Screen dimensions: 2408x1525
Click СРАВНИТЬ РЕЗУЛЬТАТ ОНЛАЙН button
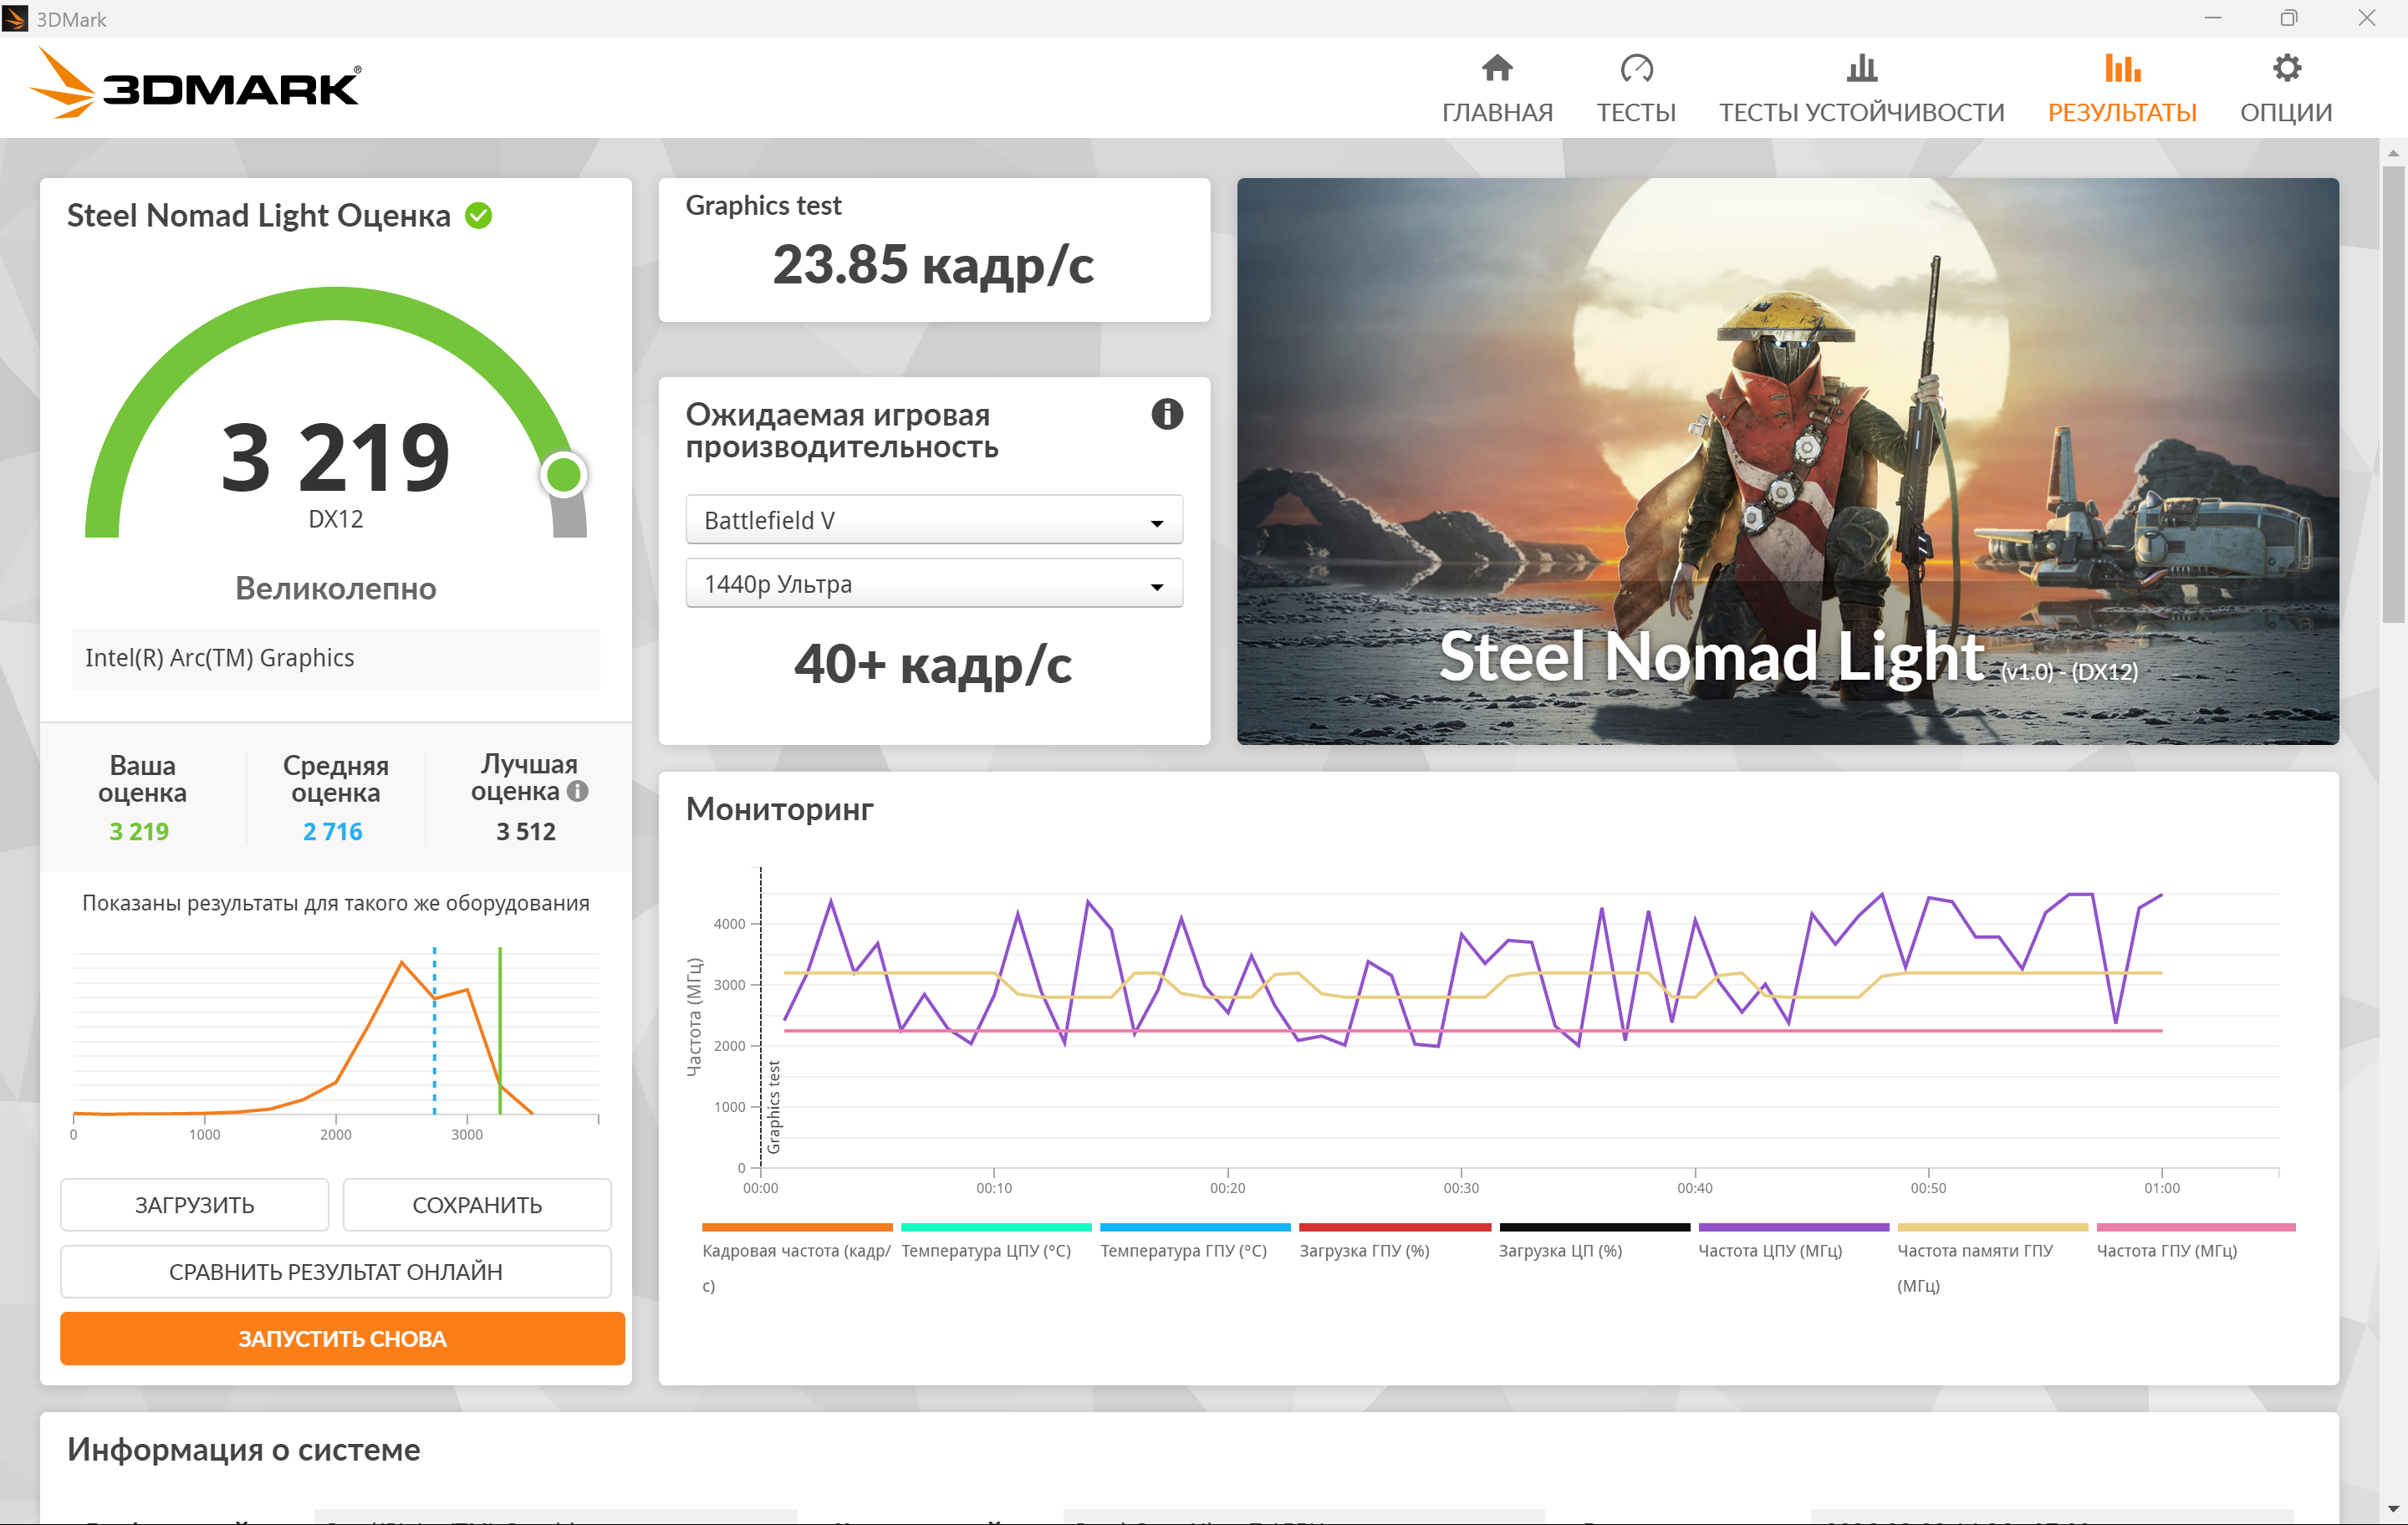(x=335, y=1272)
